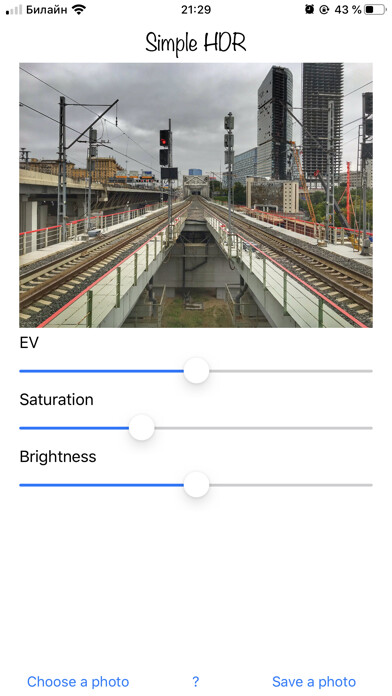Tap the Simple HDR title
392x696 pixels.
pyautogui.click(x=196, y=43)
